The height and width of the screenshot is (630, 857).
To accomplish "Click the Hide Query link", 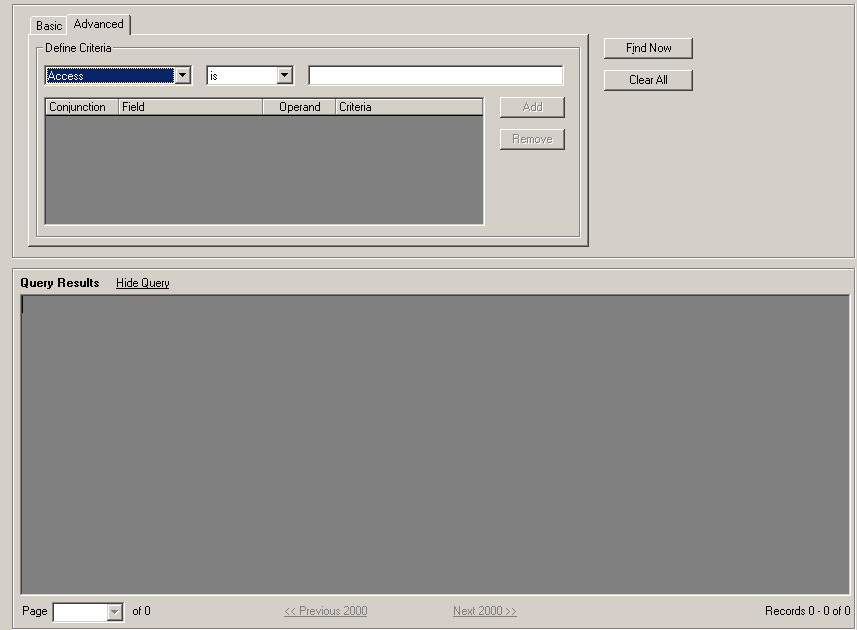I will coord(143,283).
